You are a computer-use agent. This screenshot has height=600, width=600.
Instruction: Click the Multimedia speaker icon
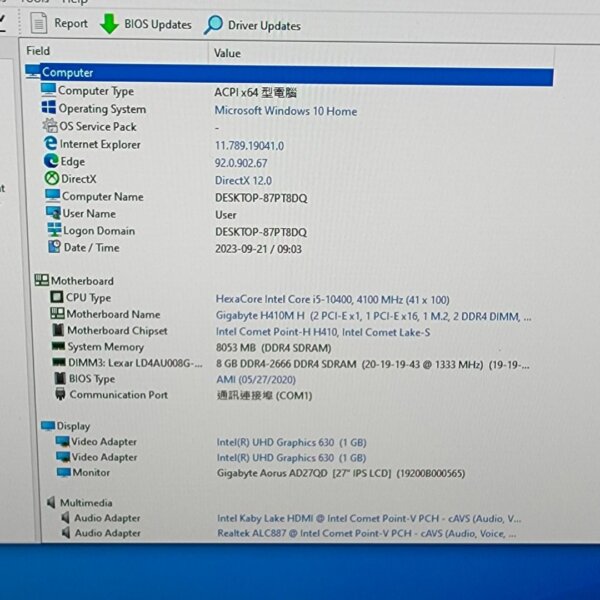pyautogui.click(x=51, y=502)
